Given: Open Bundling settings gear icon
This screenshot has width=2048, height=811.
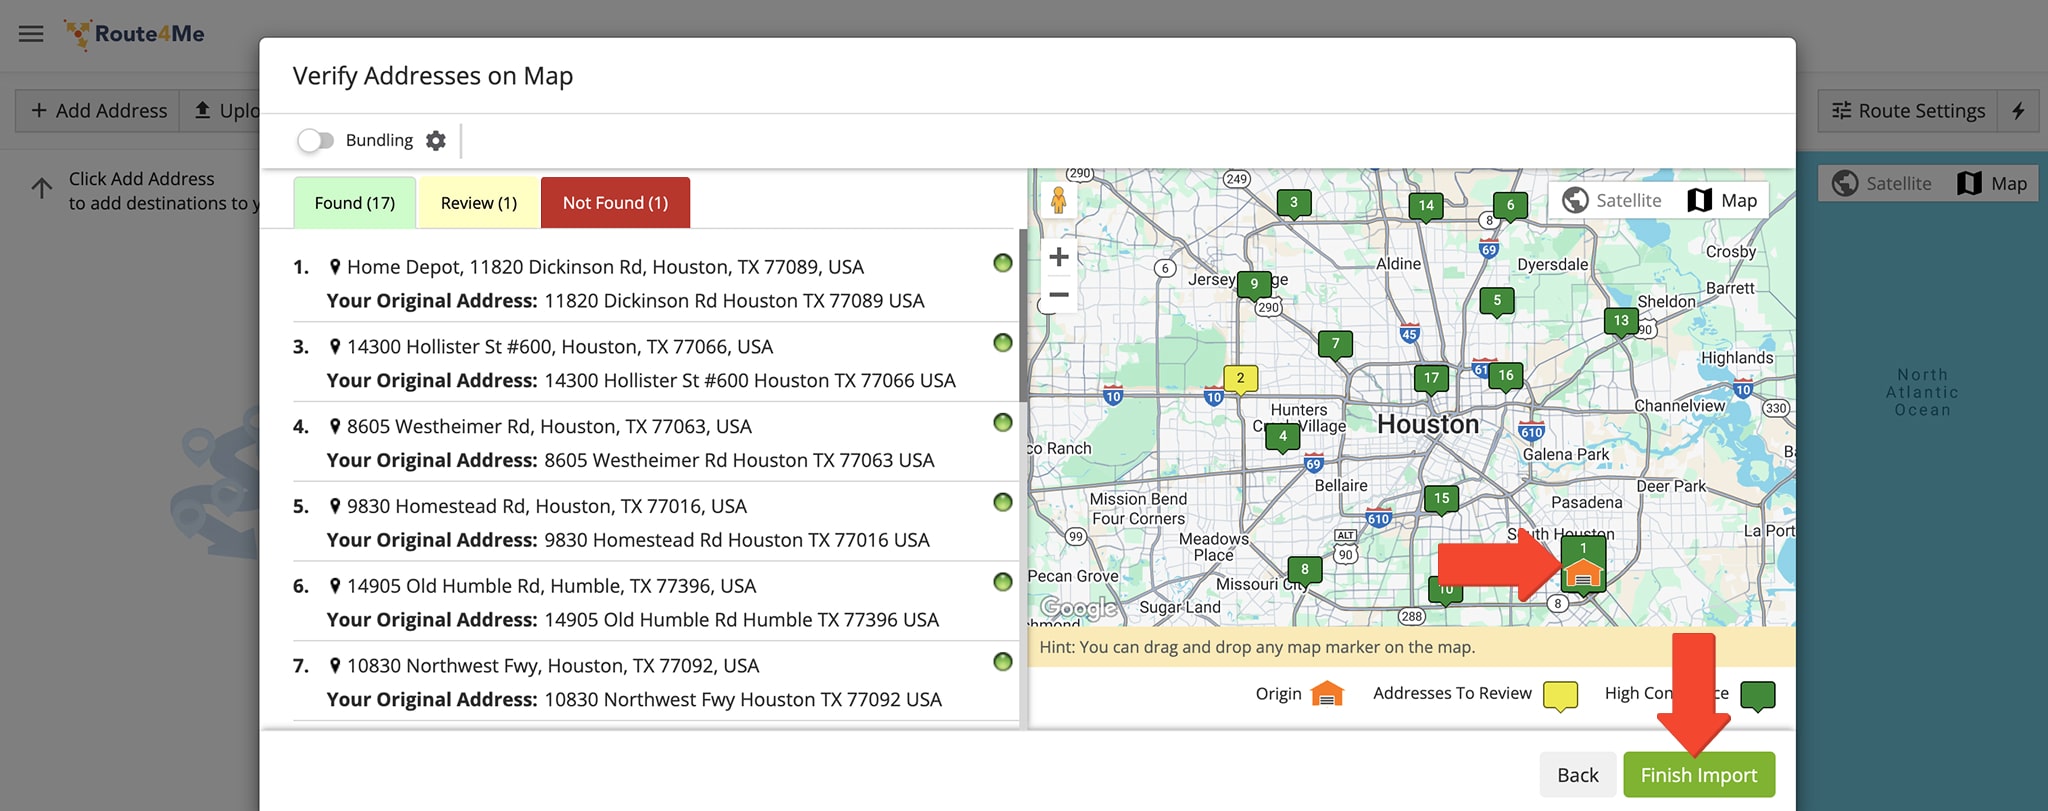Looking at the screenshot, I should [435, 141].
